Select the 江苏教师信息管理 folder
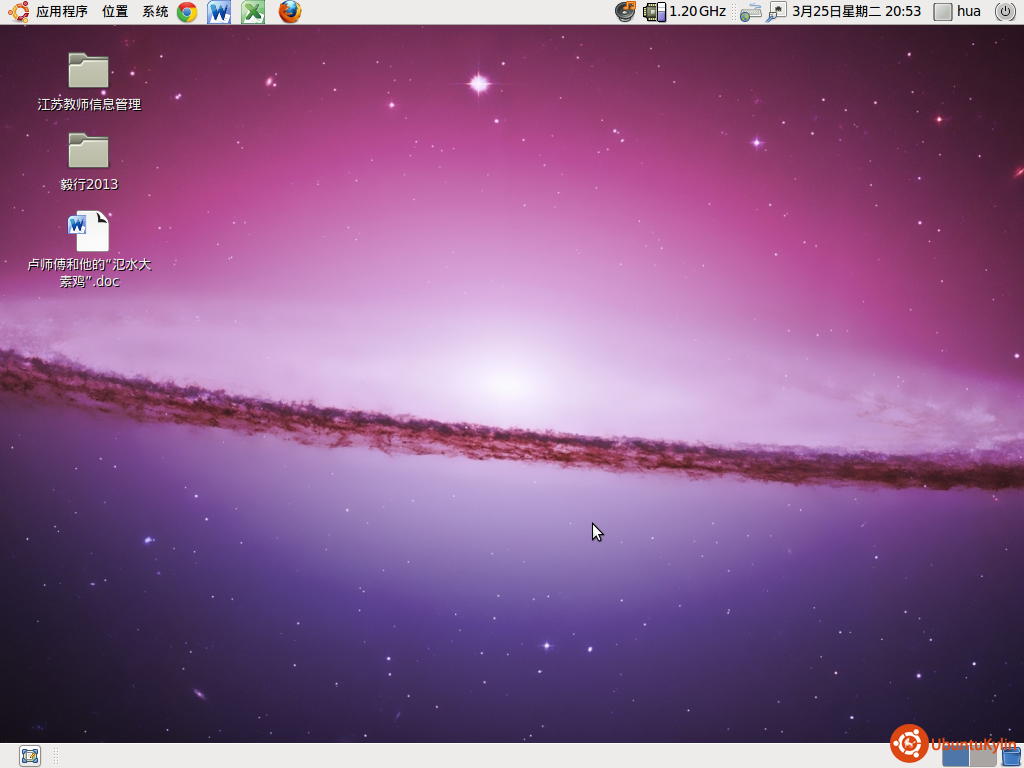The height and width of the screenshot is (768, 1024). [89, 72]
